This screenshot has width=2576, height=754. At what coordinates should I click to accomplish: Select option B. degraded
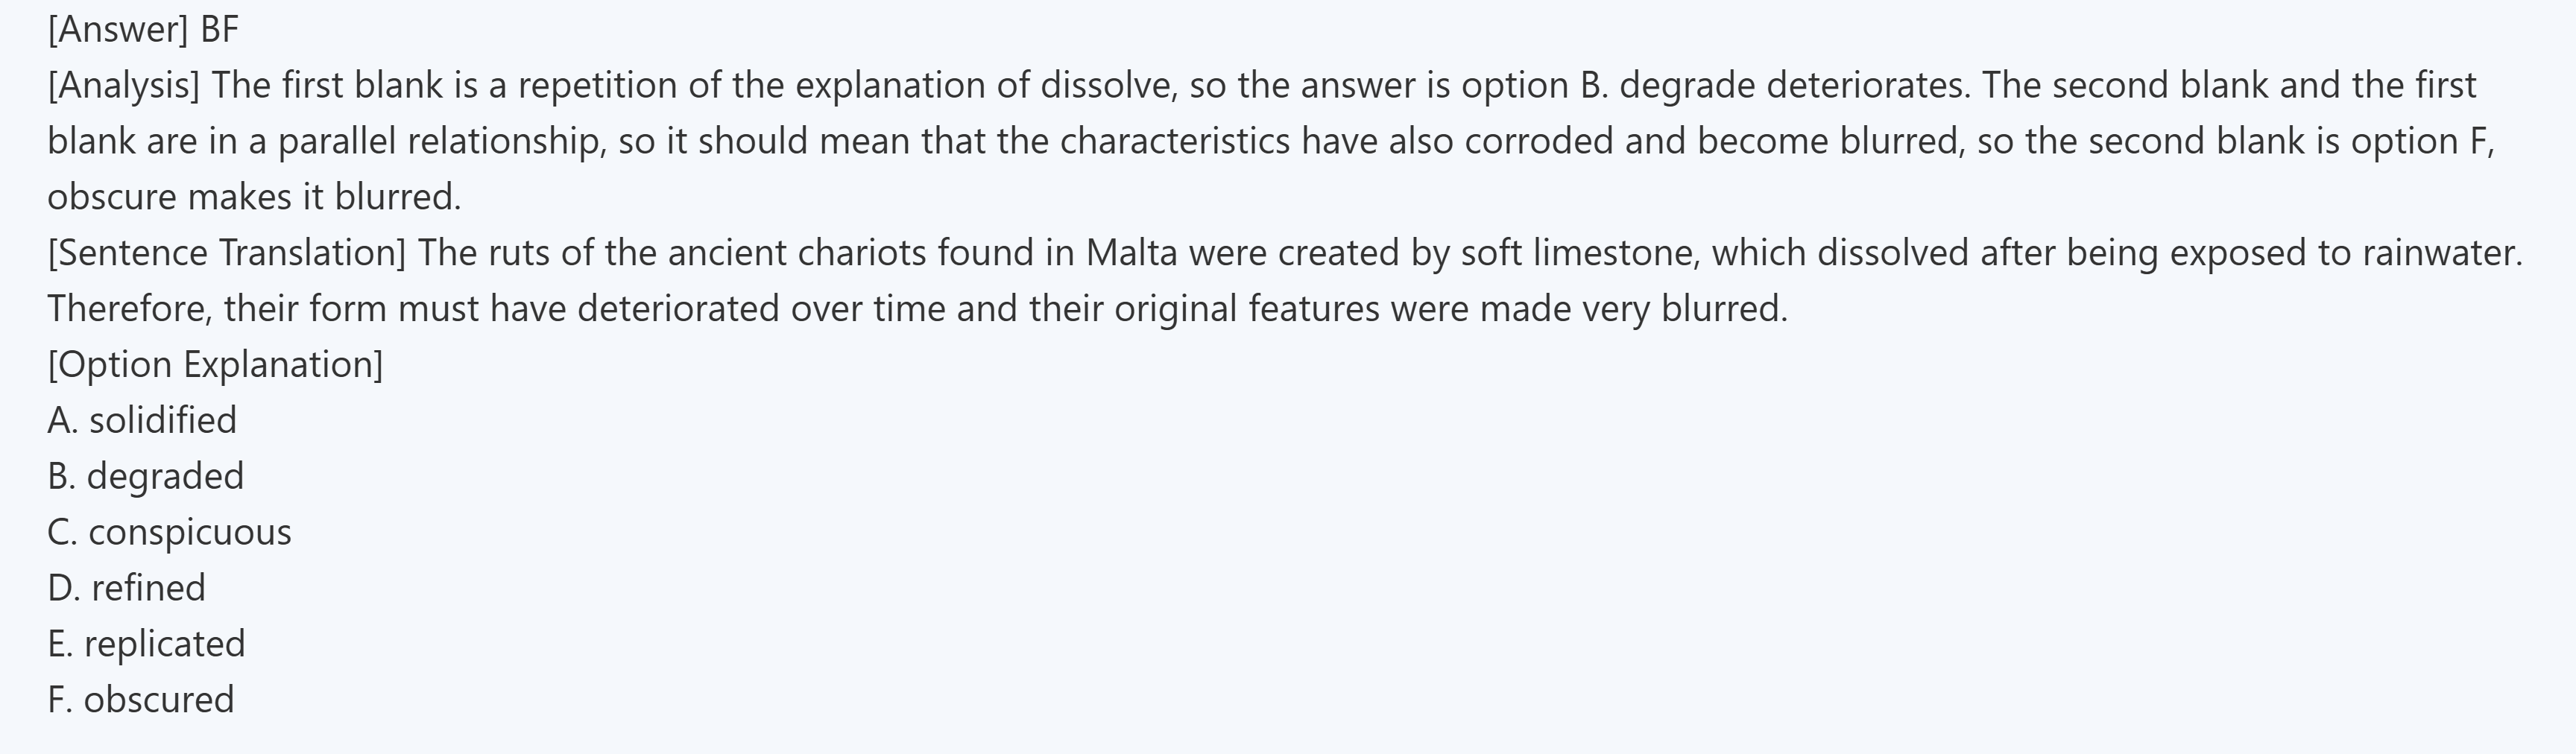coord(145,477)
